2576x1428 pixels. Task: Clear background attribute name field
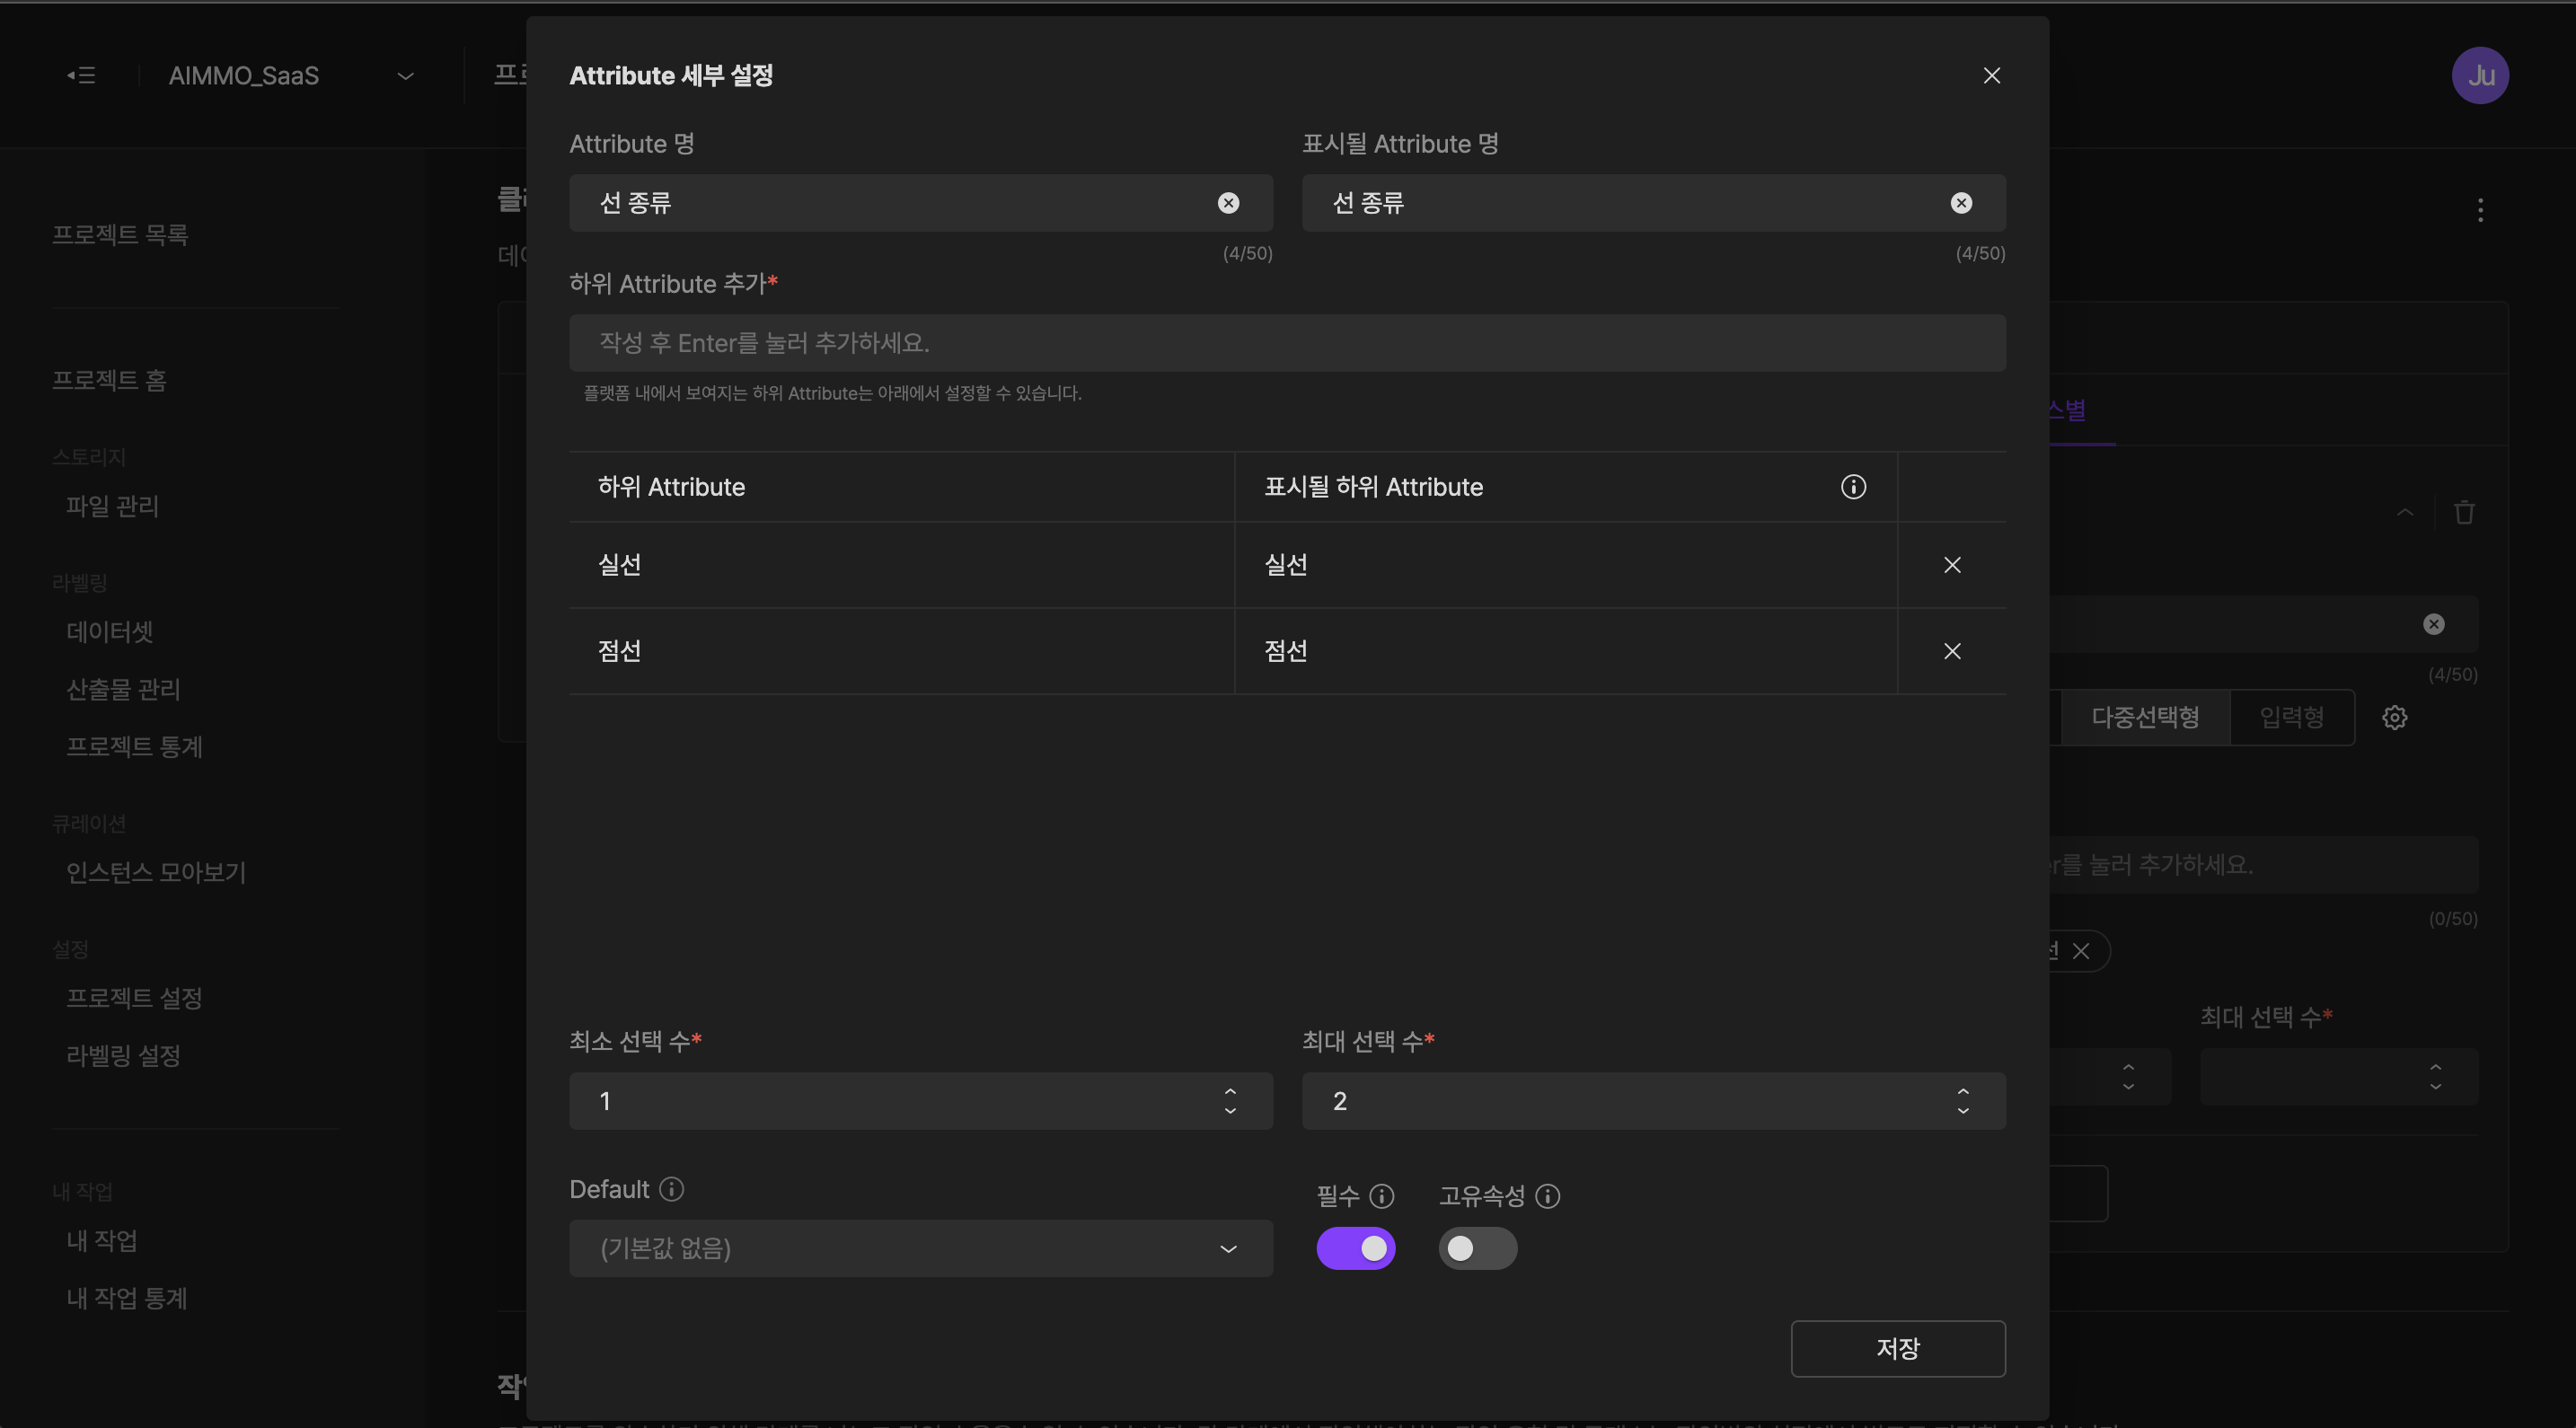click(x=2433, y=624)
